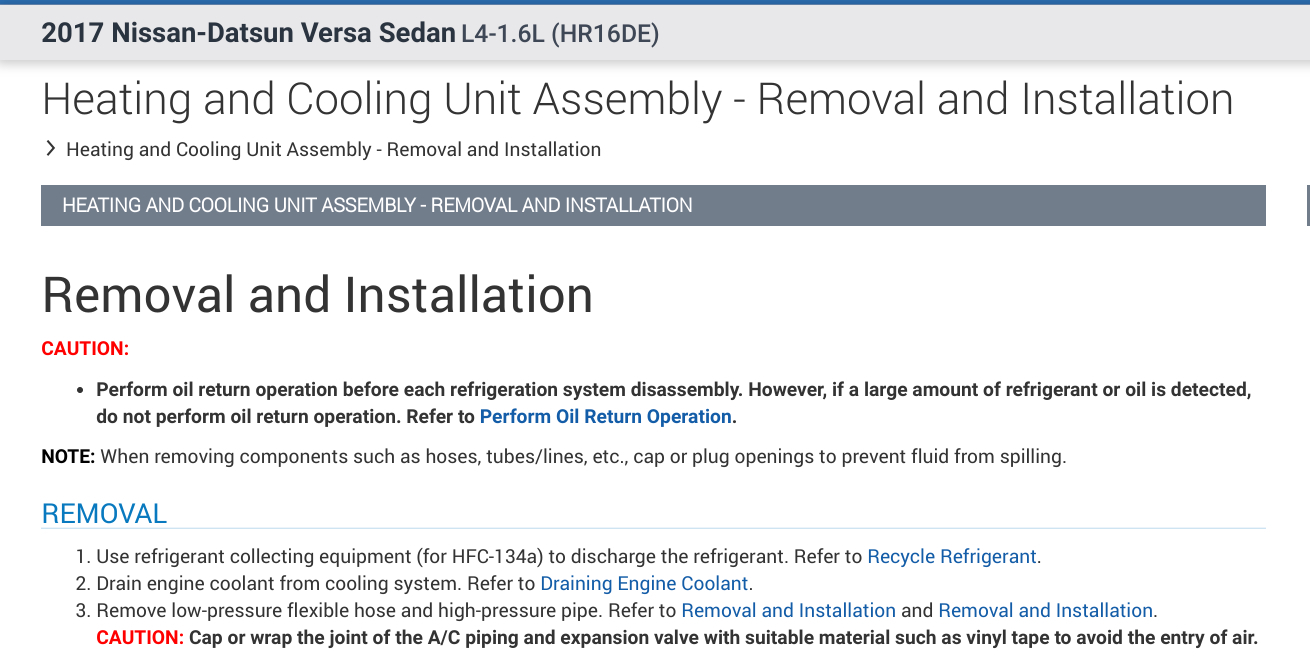Click the large Removal and Installation heading
The image size is (1310, 666).
coord(317,295)
